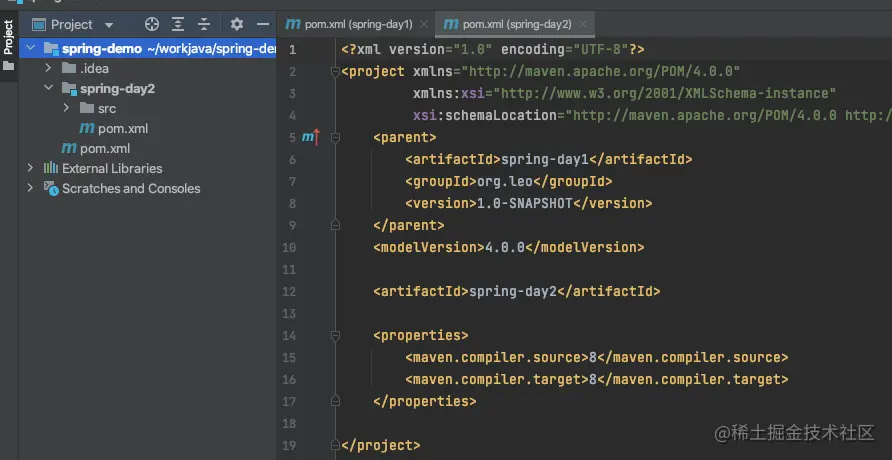892x460 pixels.
Task: Close the pom.xml (spring-day1) tab
Action: click(424, 24)
